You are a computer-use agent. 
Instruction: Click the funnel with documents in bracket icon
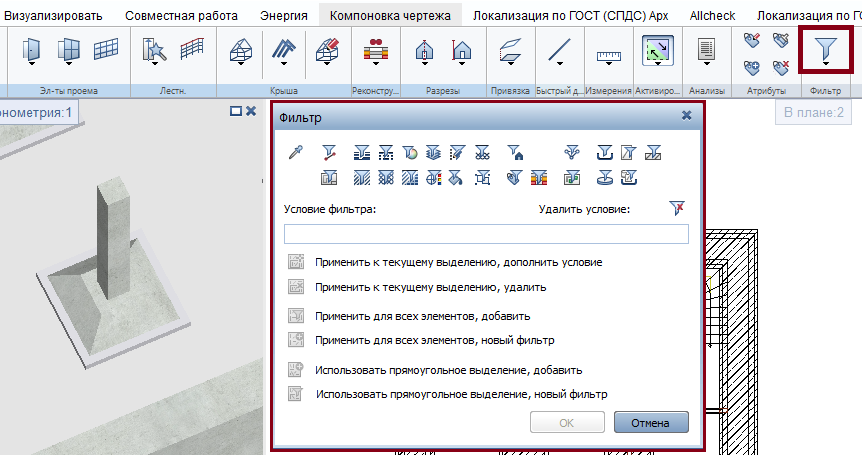(629, 177)
